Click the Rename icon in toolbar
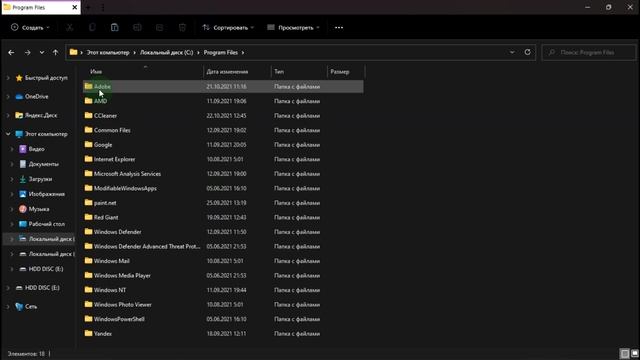Image resolution: width=640 pixels, height=360 pixels. click(137, 27)
